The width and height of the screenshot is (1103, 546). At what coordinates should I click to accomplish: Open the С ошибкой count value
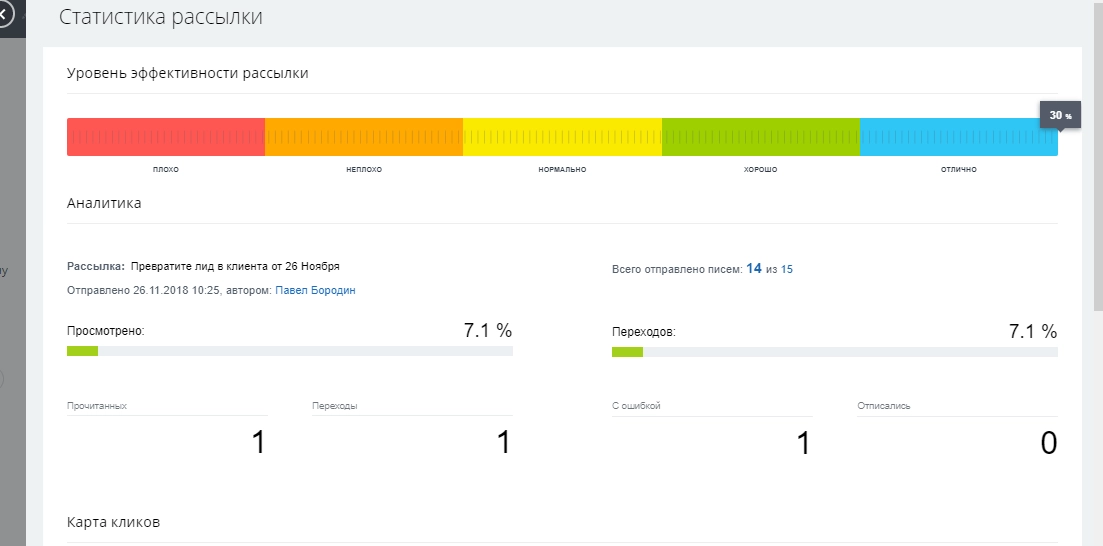[x=802, y=442]
